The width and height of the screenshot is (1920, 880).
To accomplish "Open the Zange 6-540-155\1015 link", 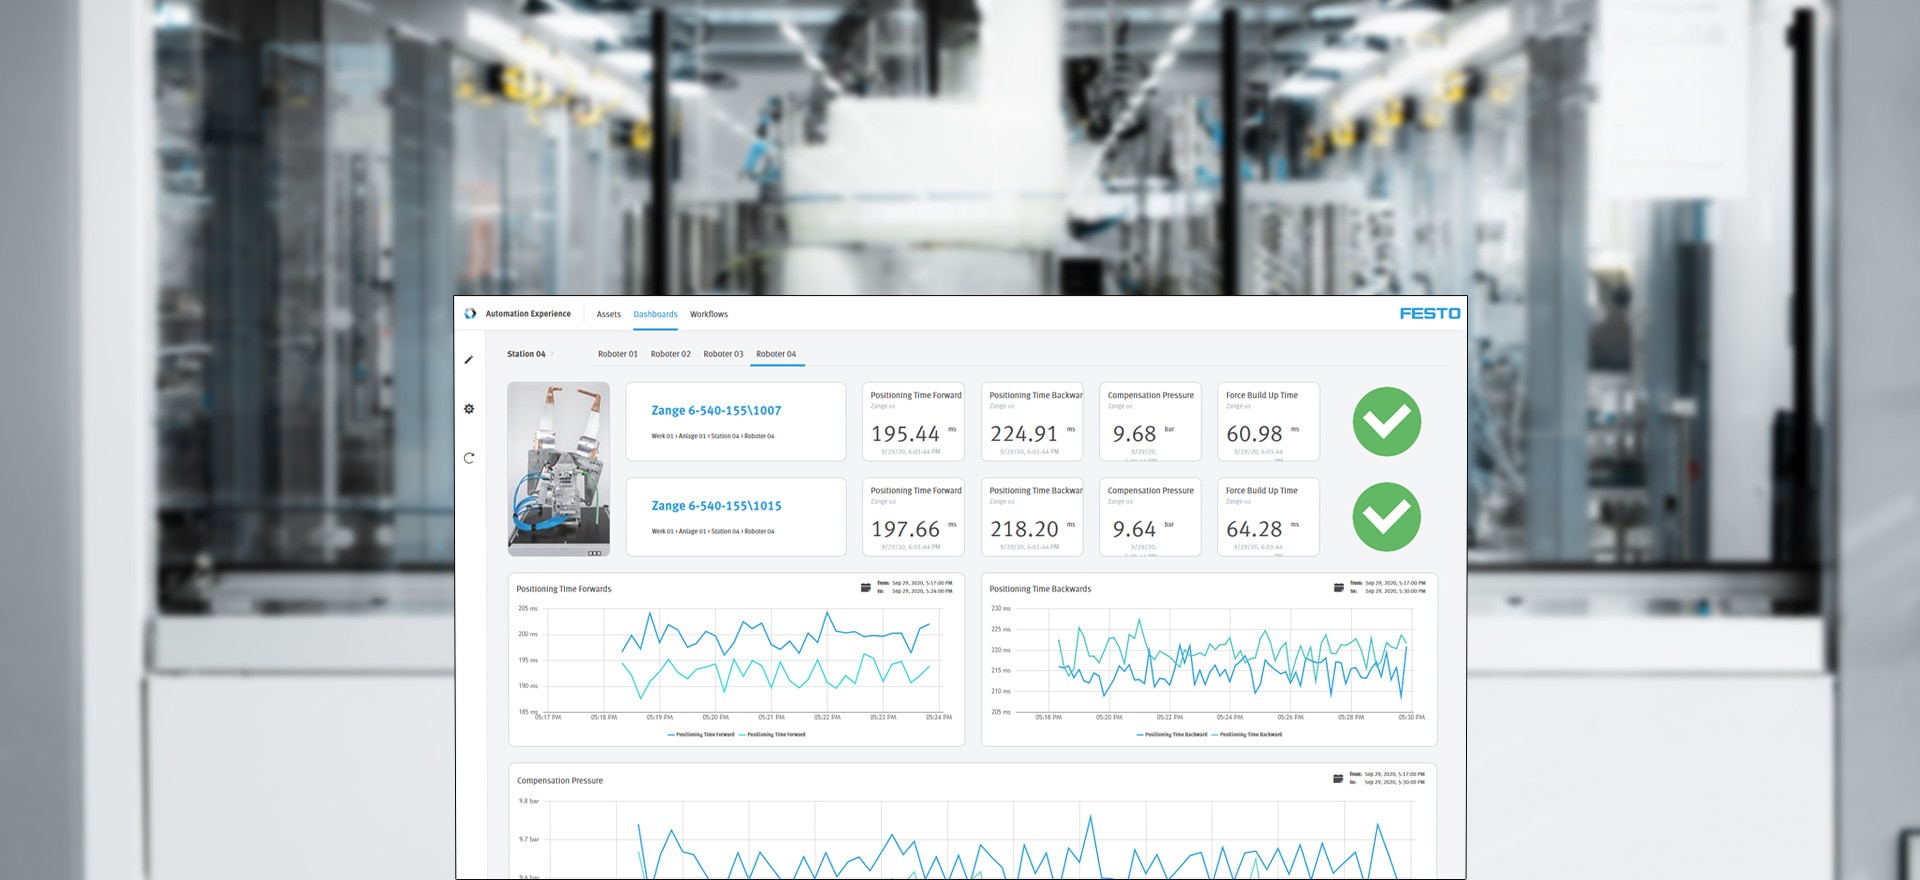I will click(x=716, y=506).
